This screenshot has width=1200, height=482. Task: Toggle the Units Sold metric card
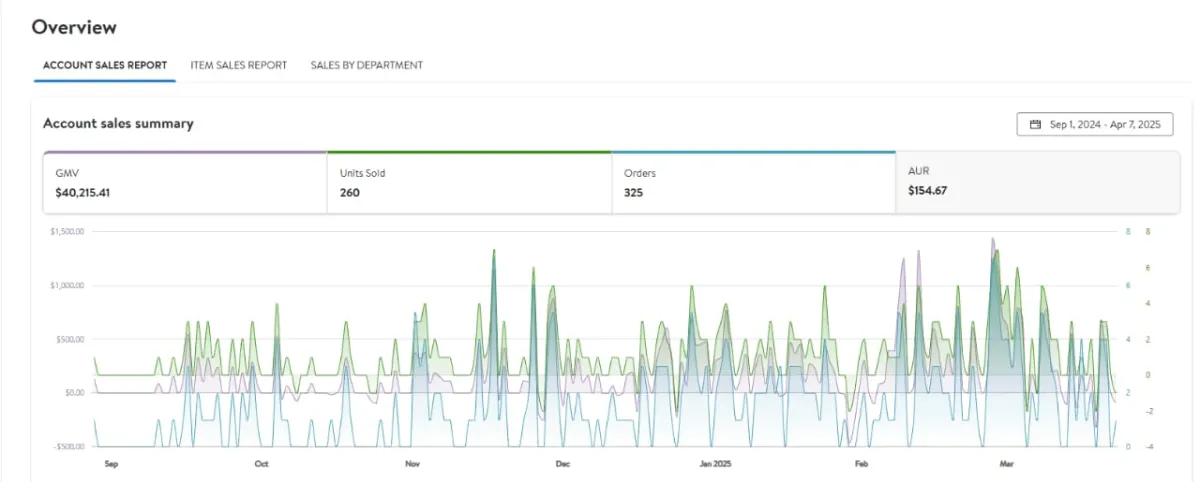pos(469,183)
